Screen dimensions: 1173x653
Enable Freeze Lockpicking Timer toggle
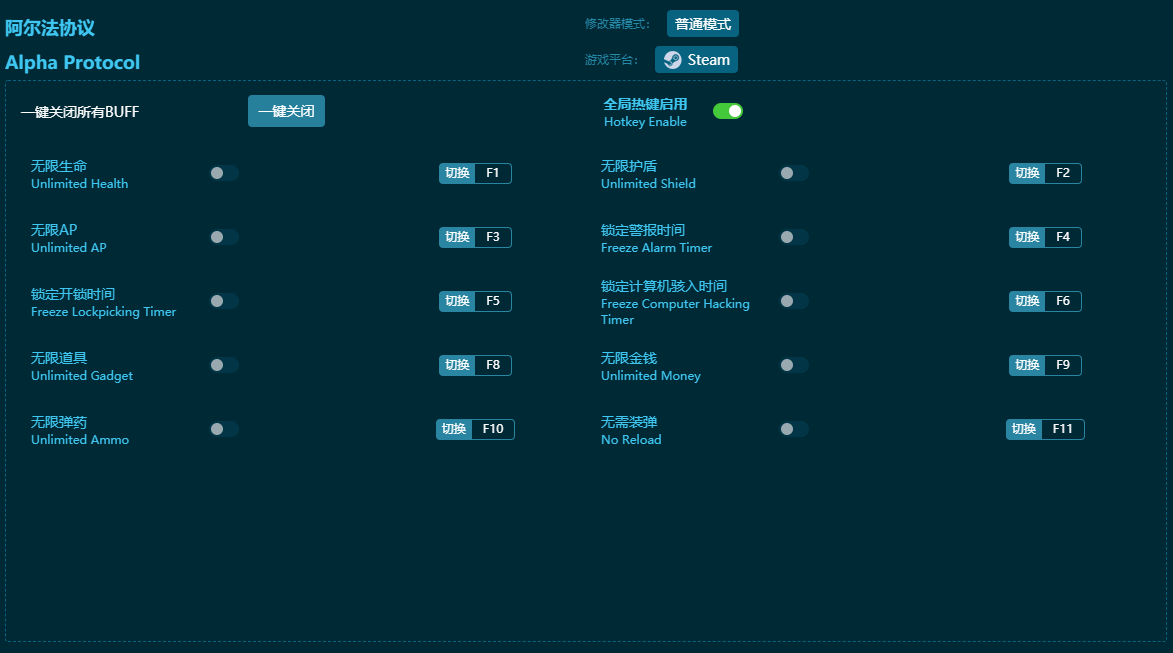(224, 301)
